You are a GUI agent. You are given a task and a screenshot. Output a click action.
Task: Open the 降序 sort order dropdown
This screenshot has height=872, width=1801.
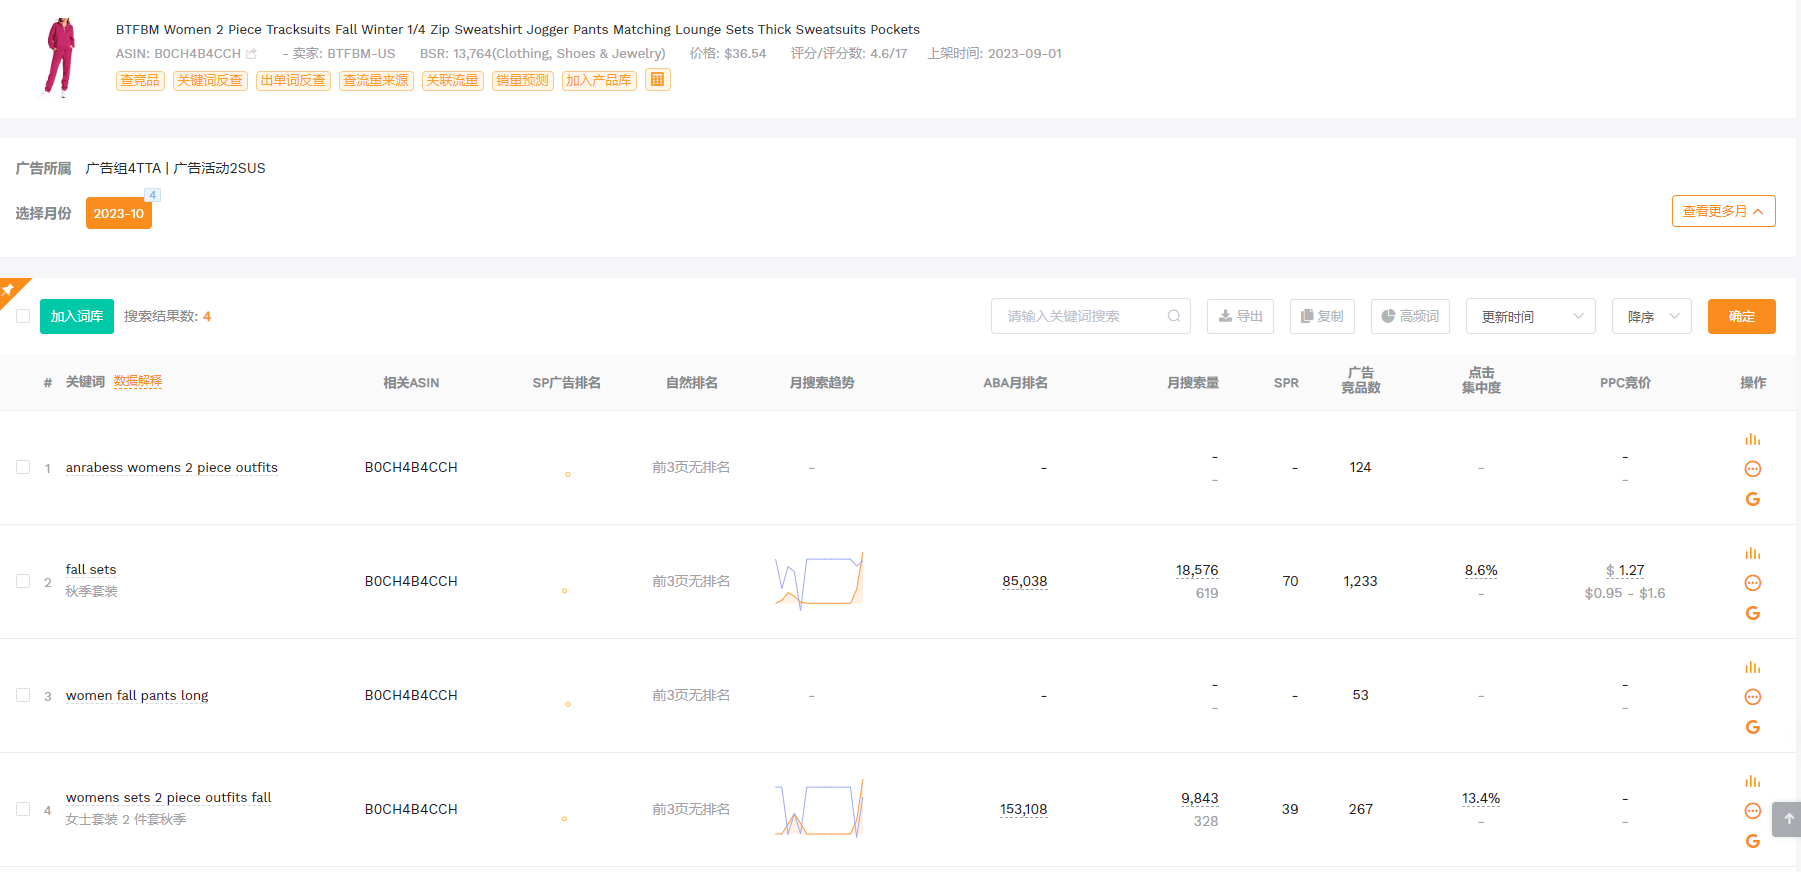[x=1651, y=316]
